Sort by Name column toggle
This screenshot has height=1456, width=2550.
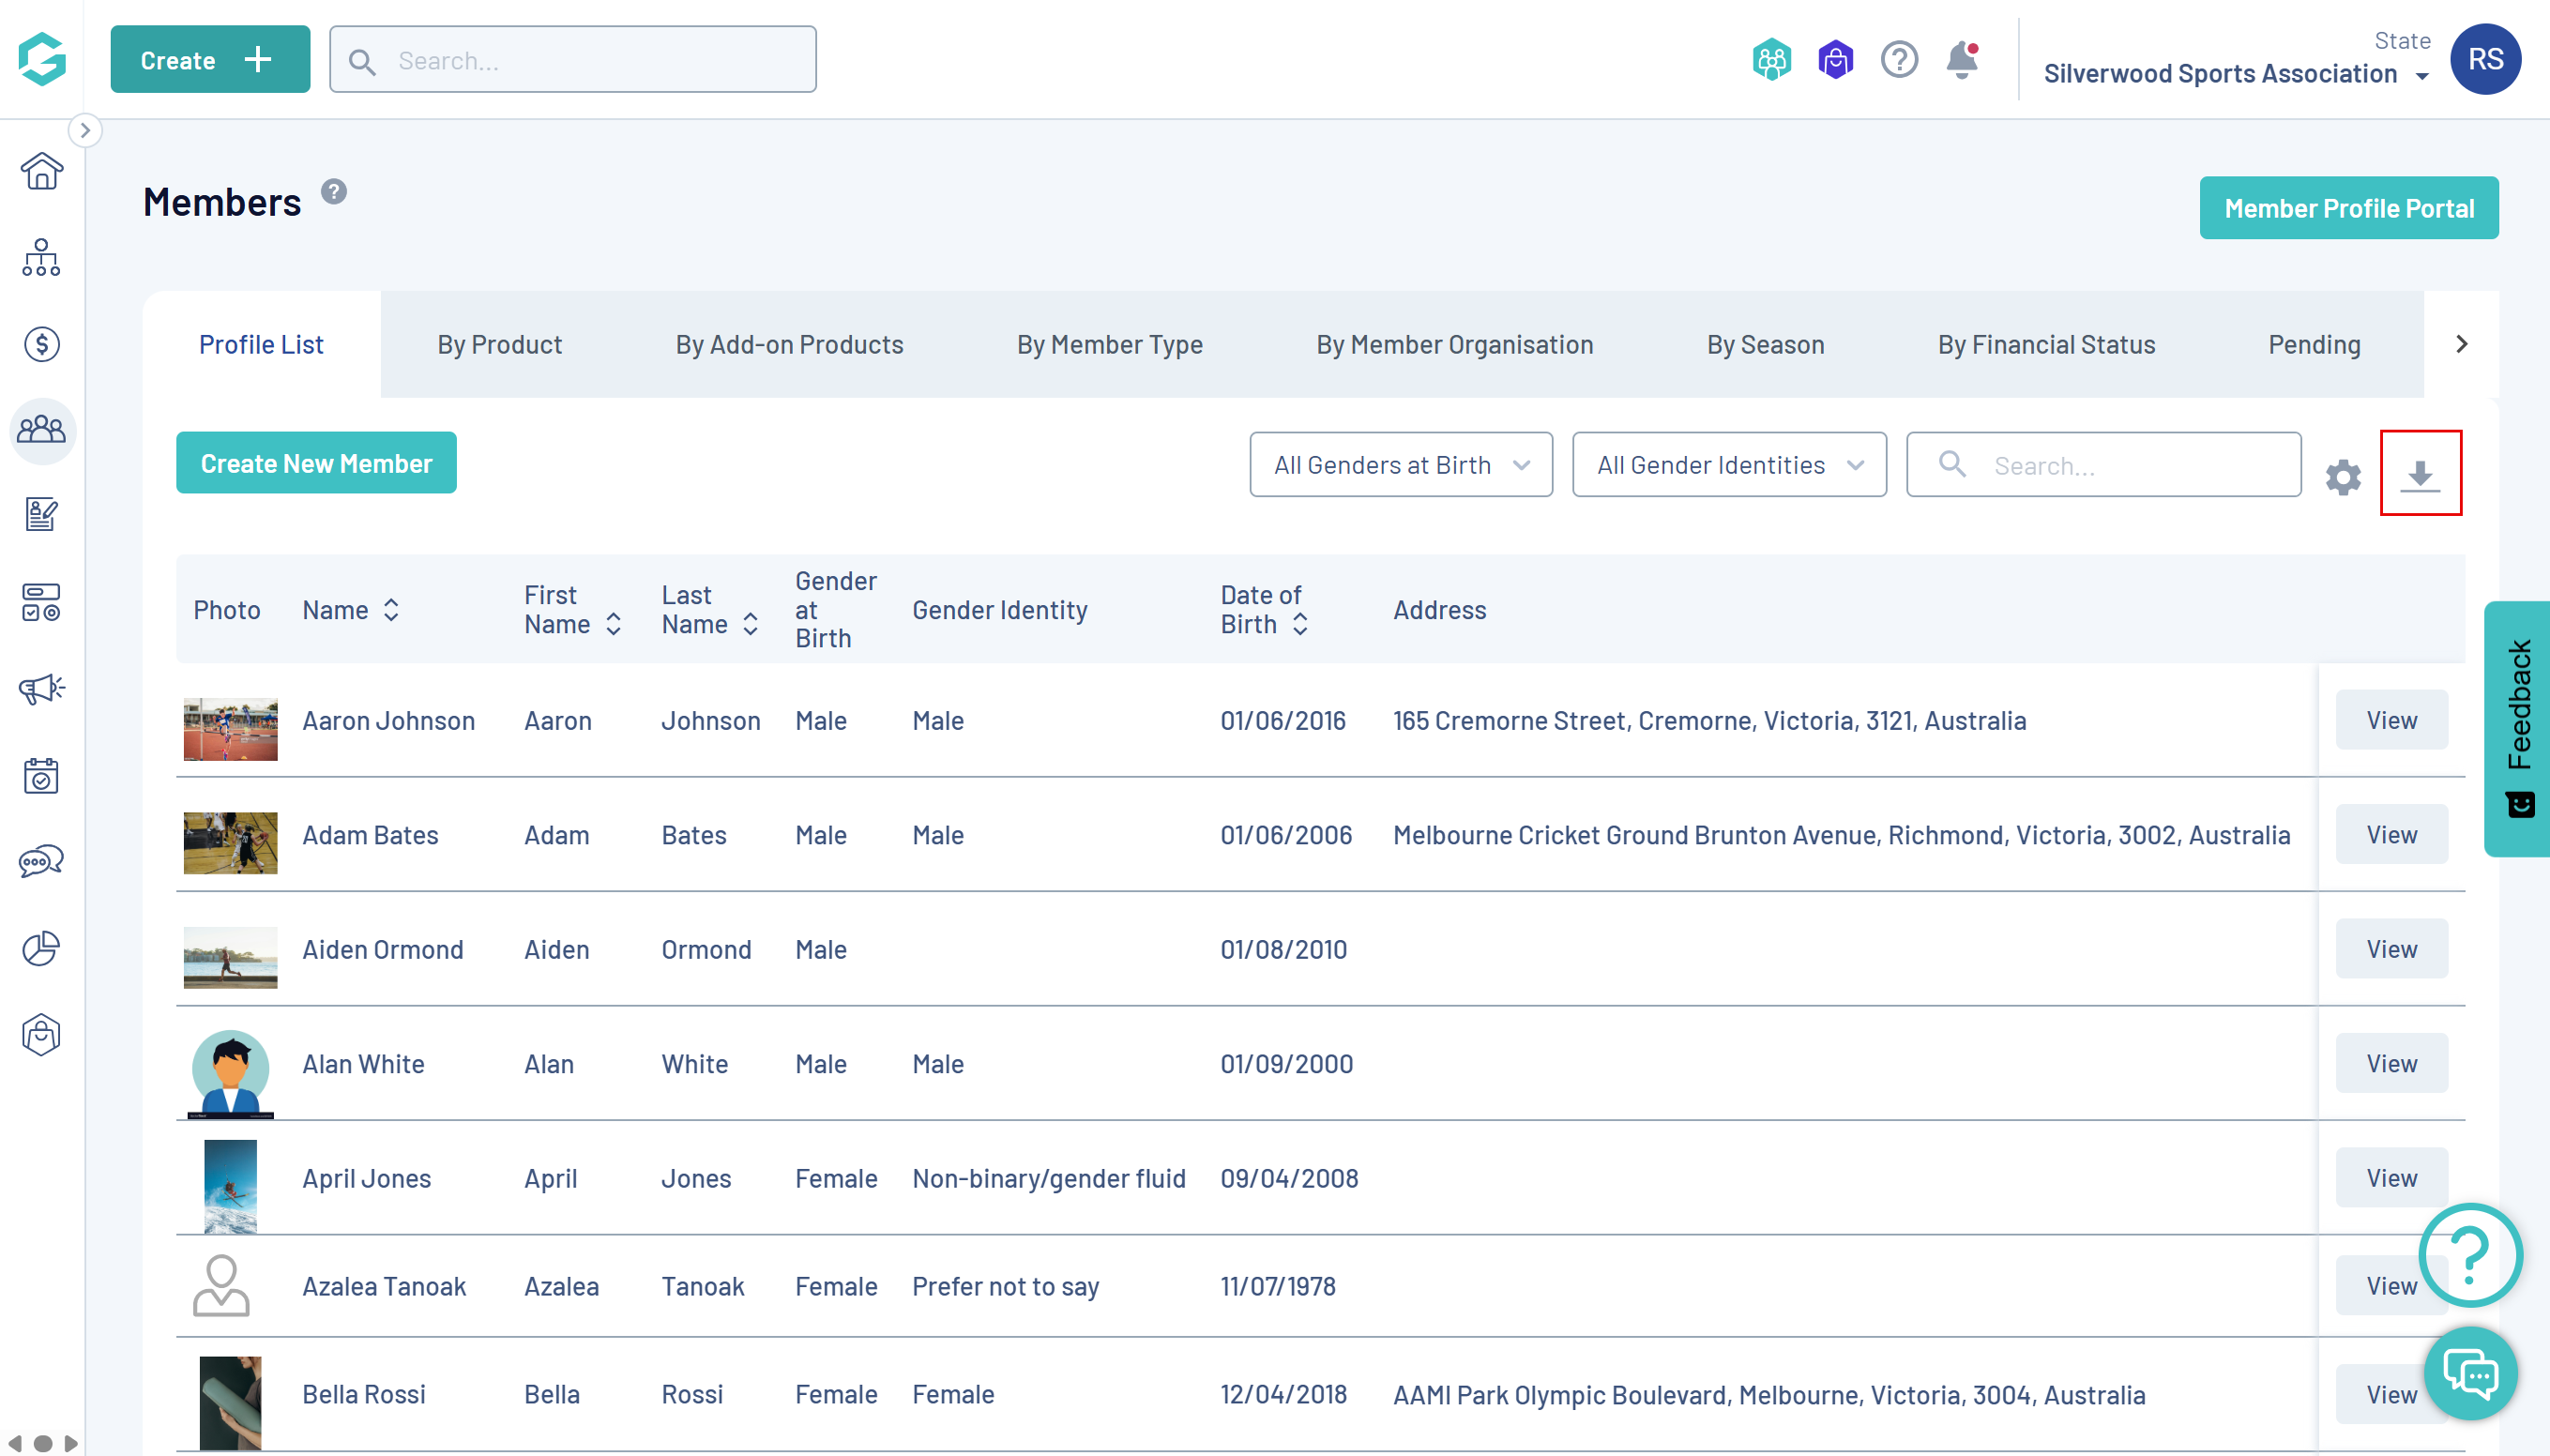pos(391,610)
